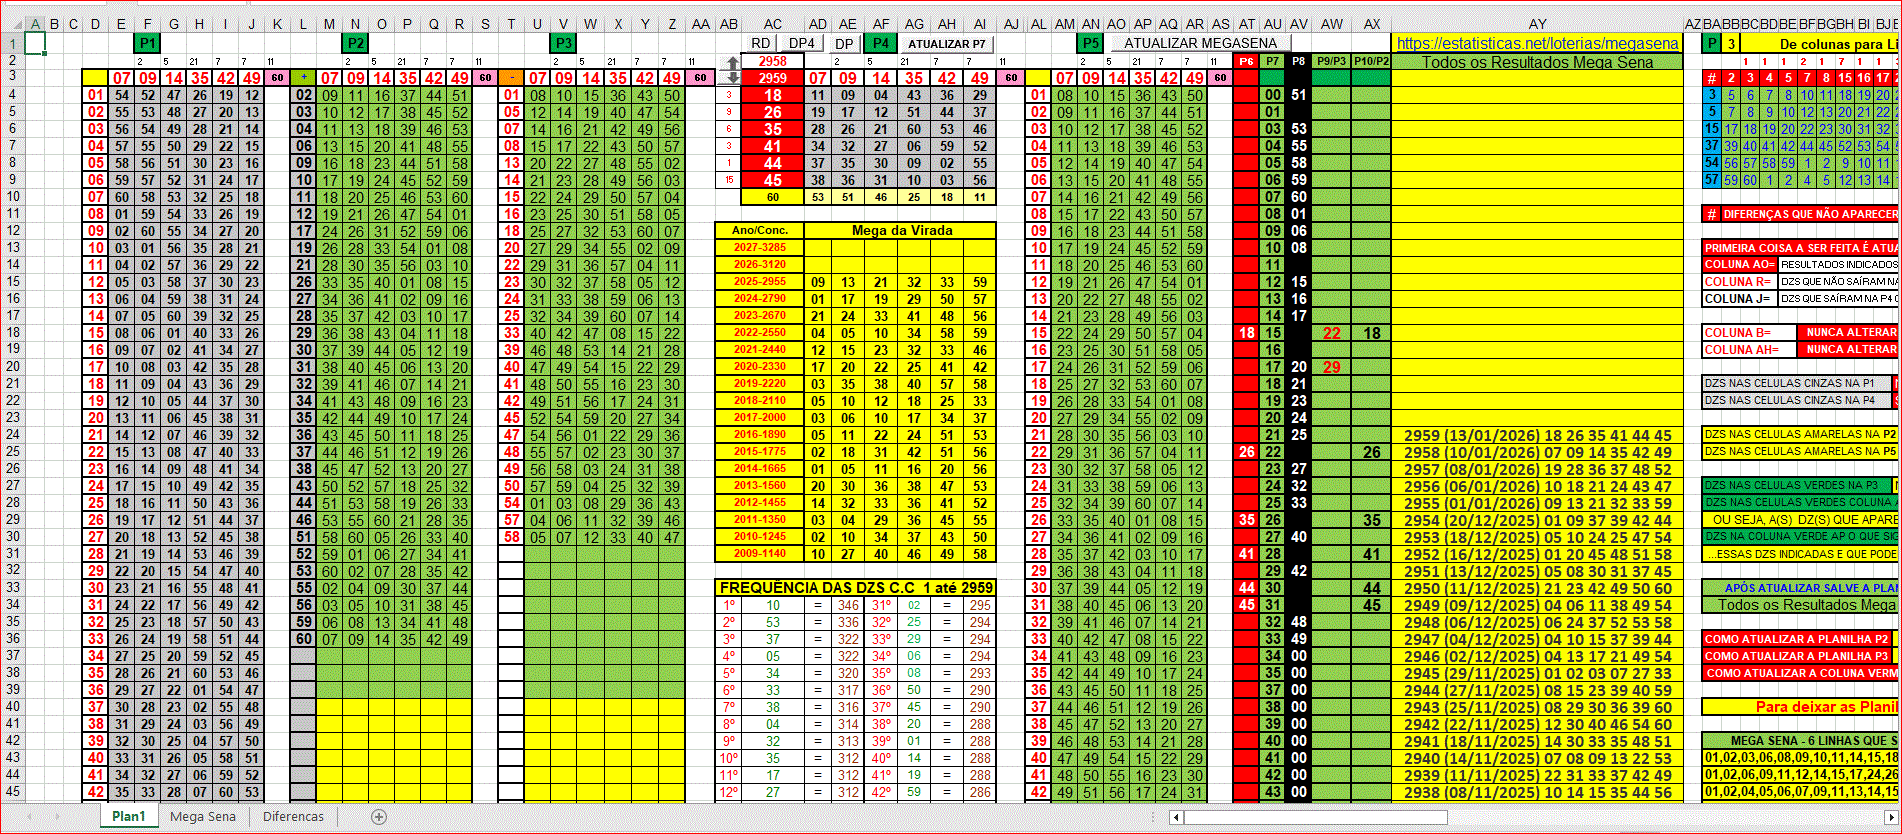Select the orange minus sign cell
Image resolution: width=1902 pixels, height=834 pixels.
(x=512, y=77)
